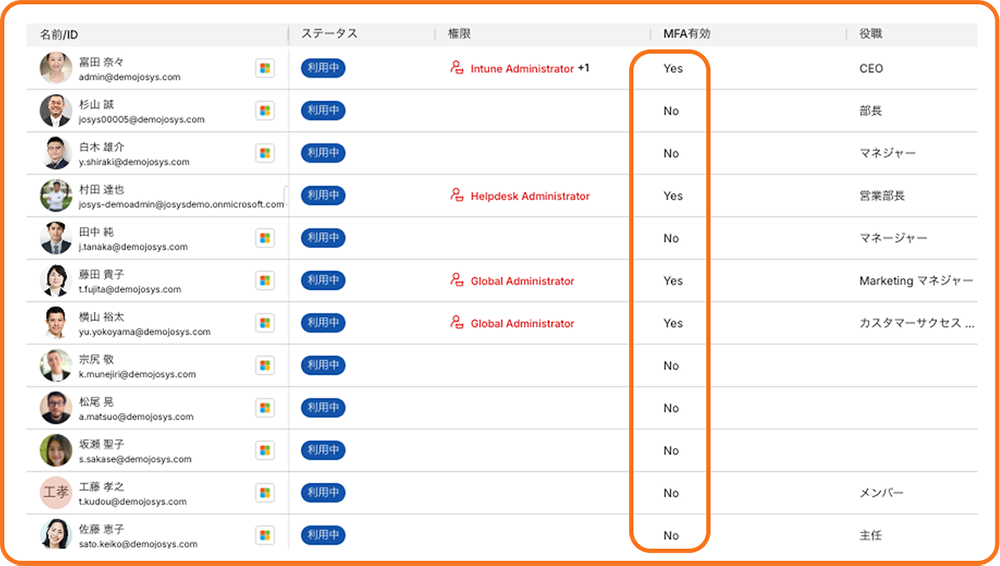The width and height of the screenshot is (1000, 566).
Task: Open the Global Administrator link for 横山 裕太
Action: (522, 323)
